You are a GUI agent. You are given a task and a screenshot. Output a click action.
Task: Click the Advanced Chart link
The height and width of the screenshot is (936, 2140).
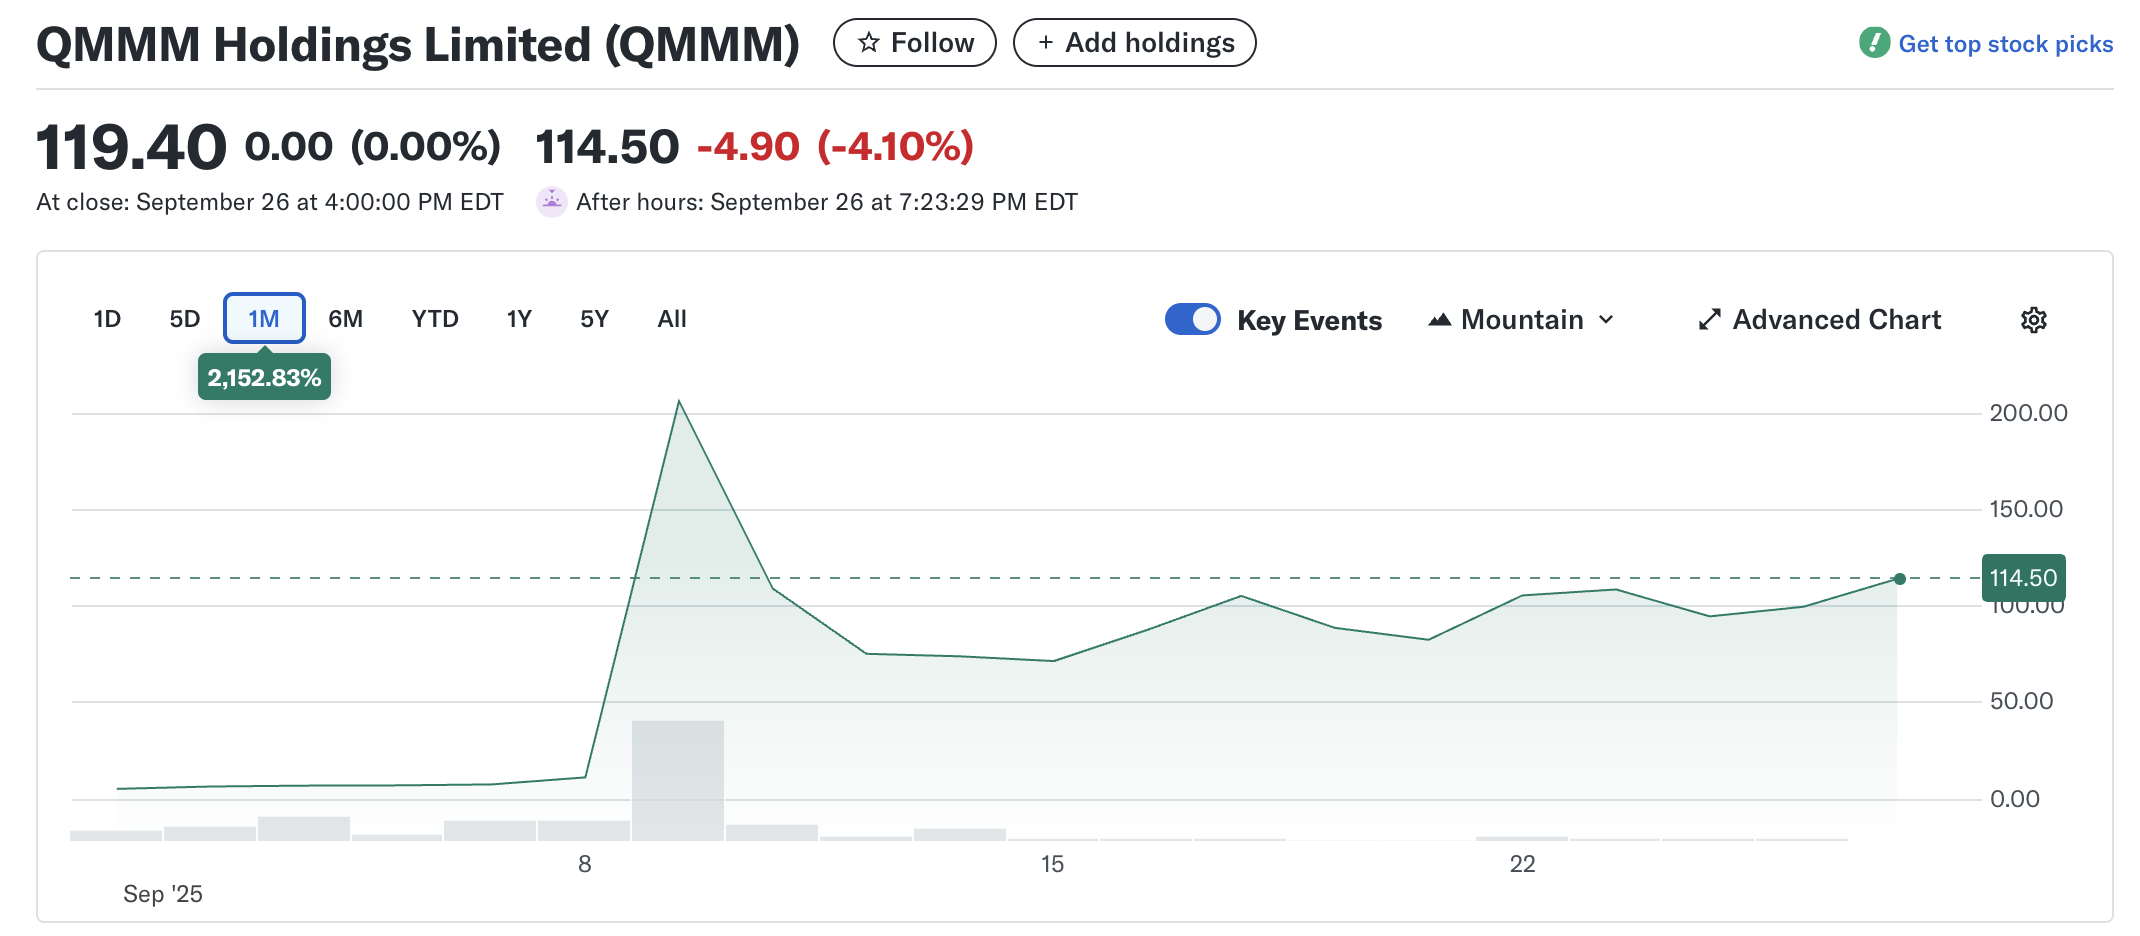click(1836, 320)
